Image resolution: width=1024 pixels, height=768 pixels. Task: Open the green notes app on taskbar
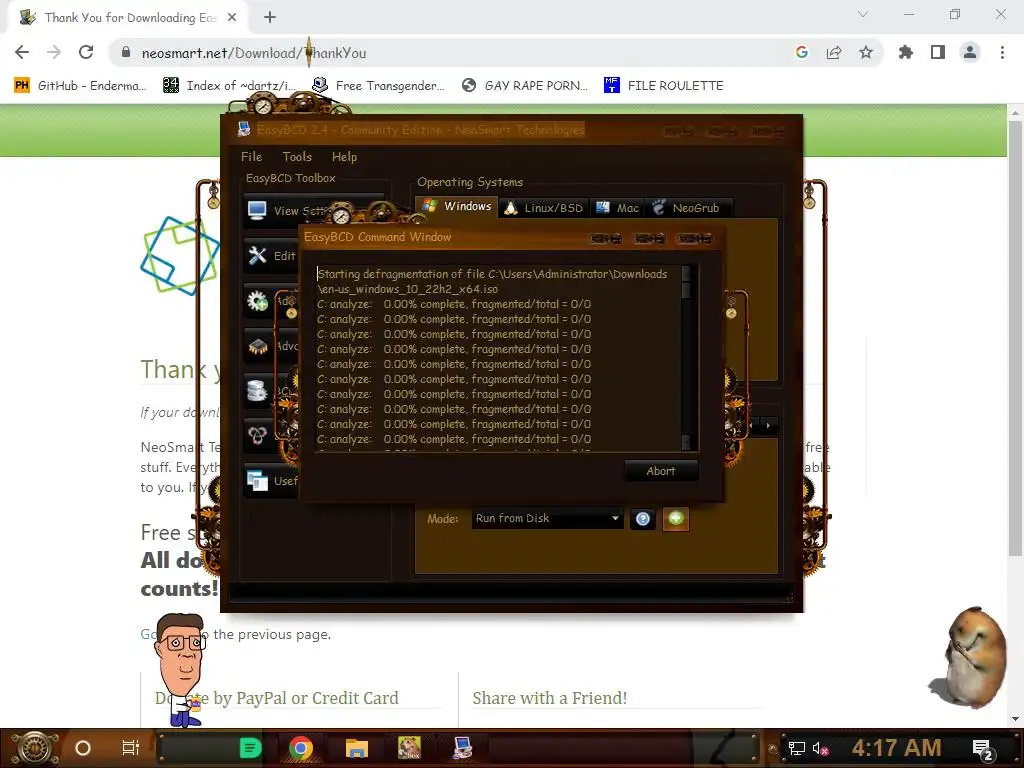click(250, 748)
